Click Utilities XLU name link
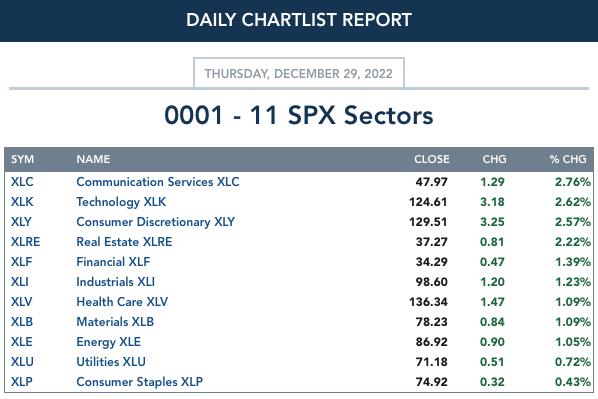598x399 pixels. [x=111, y=362]
